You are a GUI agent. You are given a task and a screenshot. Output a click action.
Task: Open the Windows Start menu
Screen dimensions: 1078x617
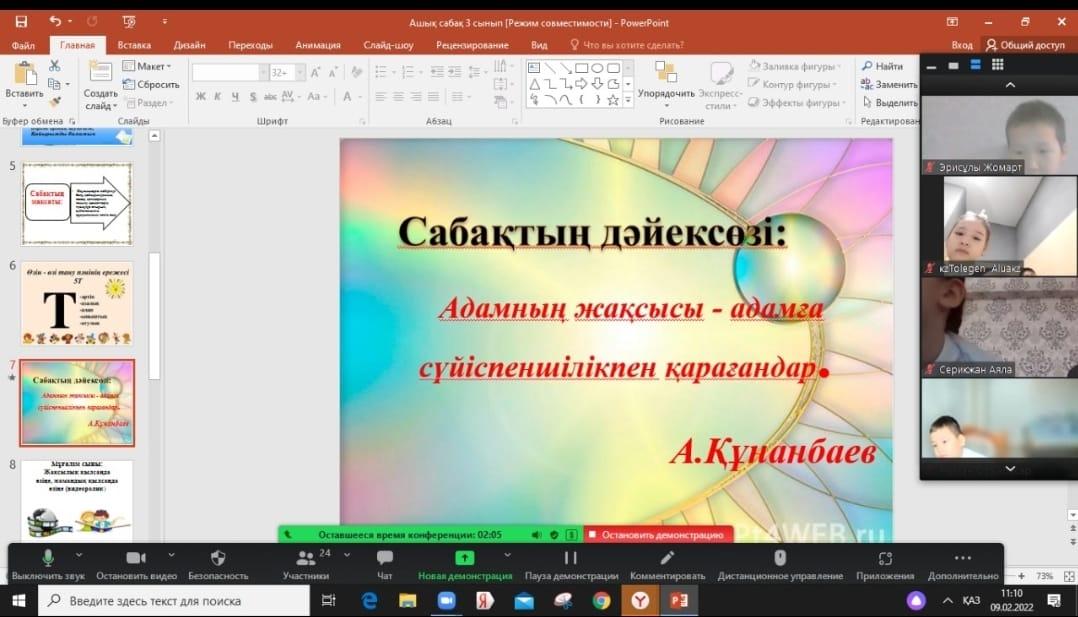click(x=19, y=600)
